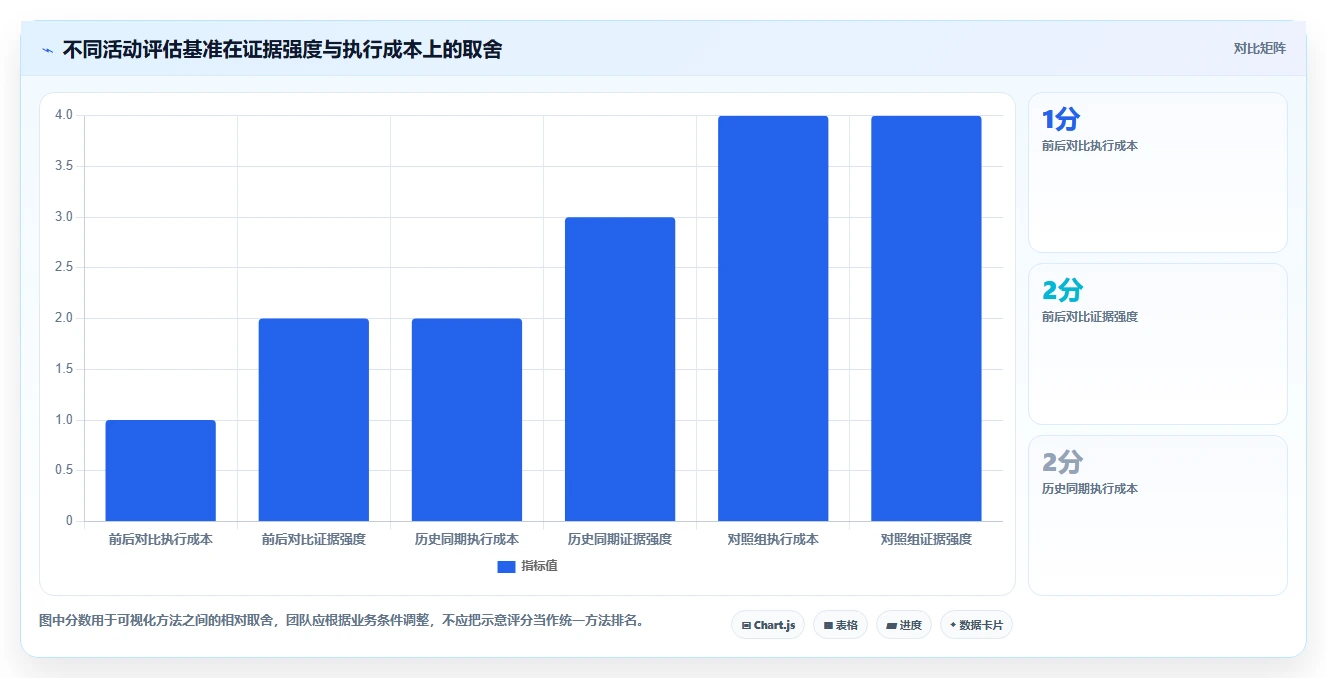1327x678 pixels.
Task: Click the 对照组证据强度 bar
Action: click(x=926, y=318)
